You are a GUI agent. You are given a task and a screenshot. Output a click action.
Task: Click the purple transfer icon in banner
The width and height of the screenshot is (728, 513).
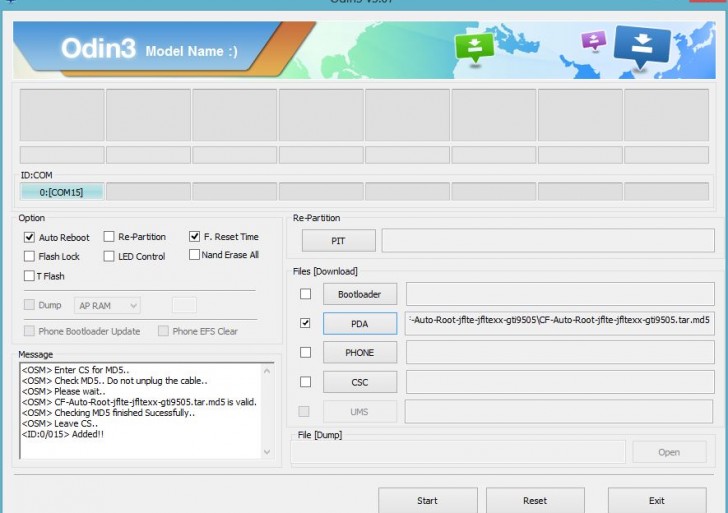click(x=594, y=41)
